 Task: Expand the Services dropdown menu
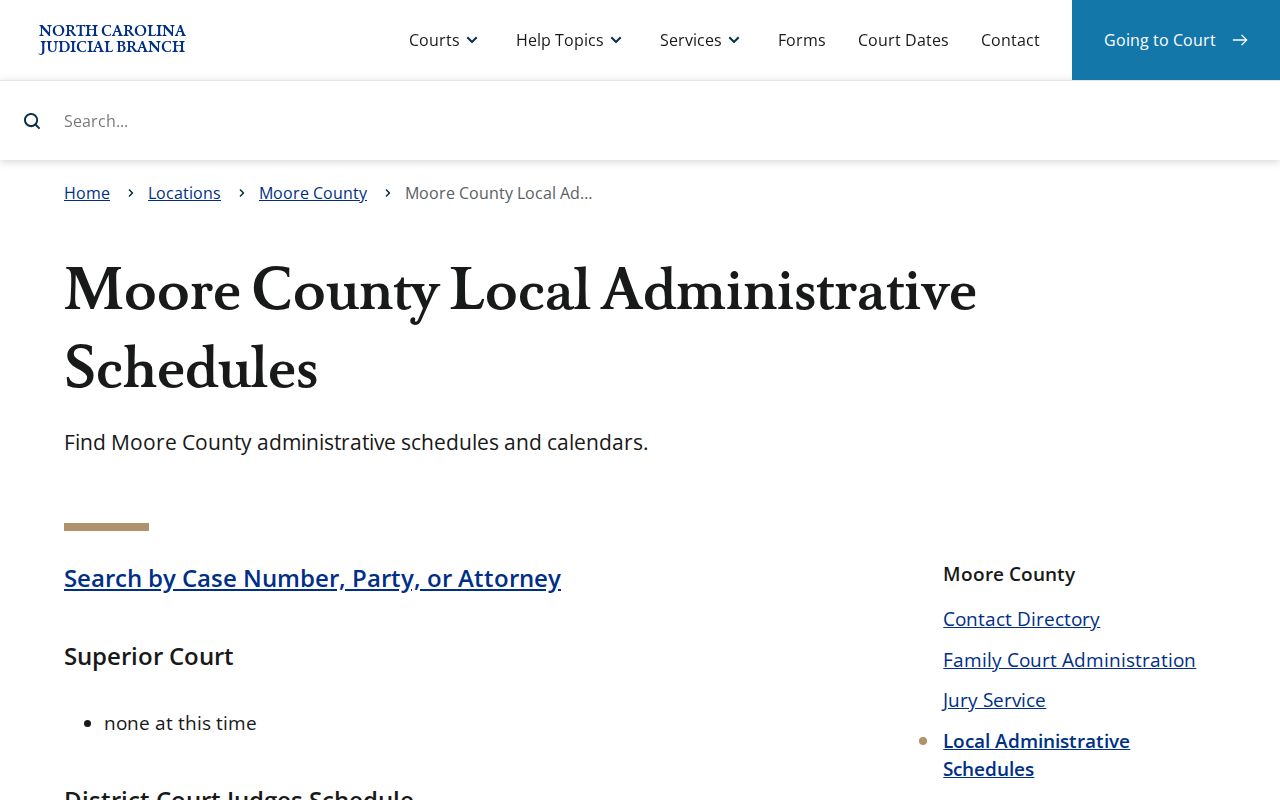pyautogui.click(x=701, y=40)
